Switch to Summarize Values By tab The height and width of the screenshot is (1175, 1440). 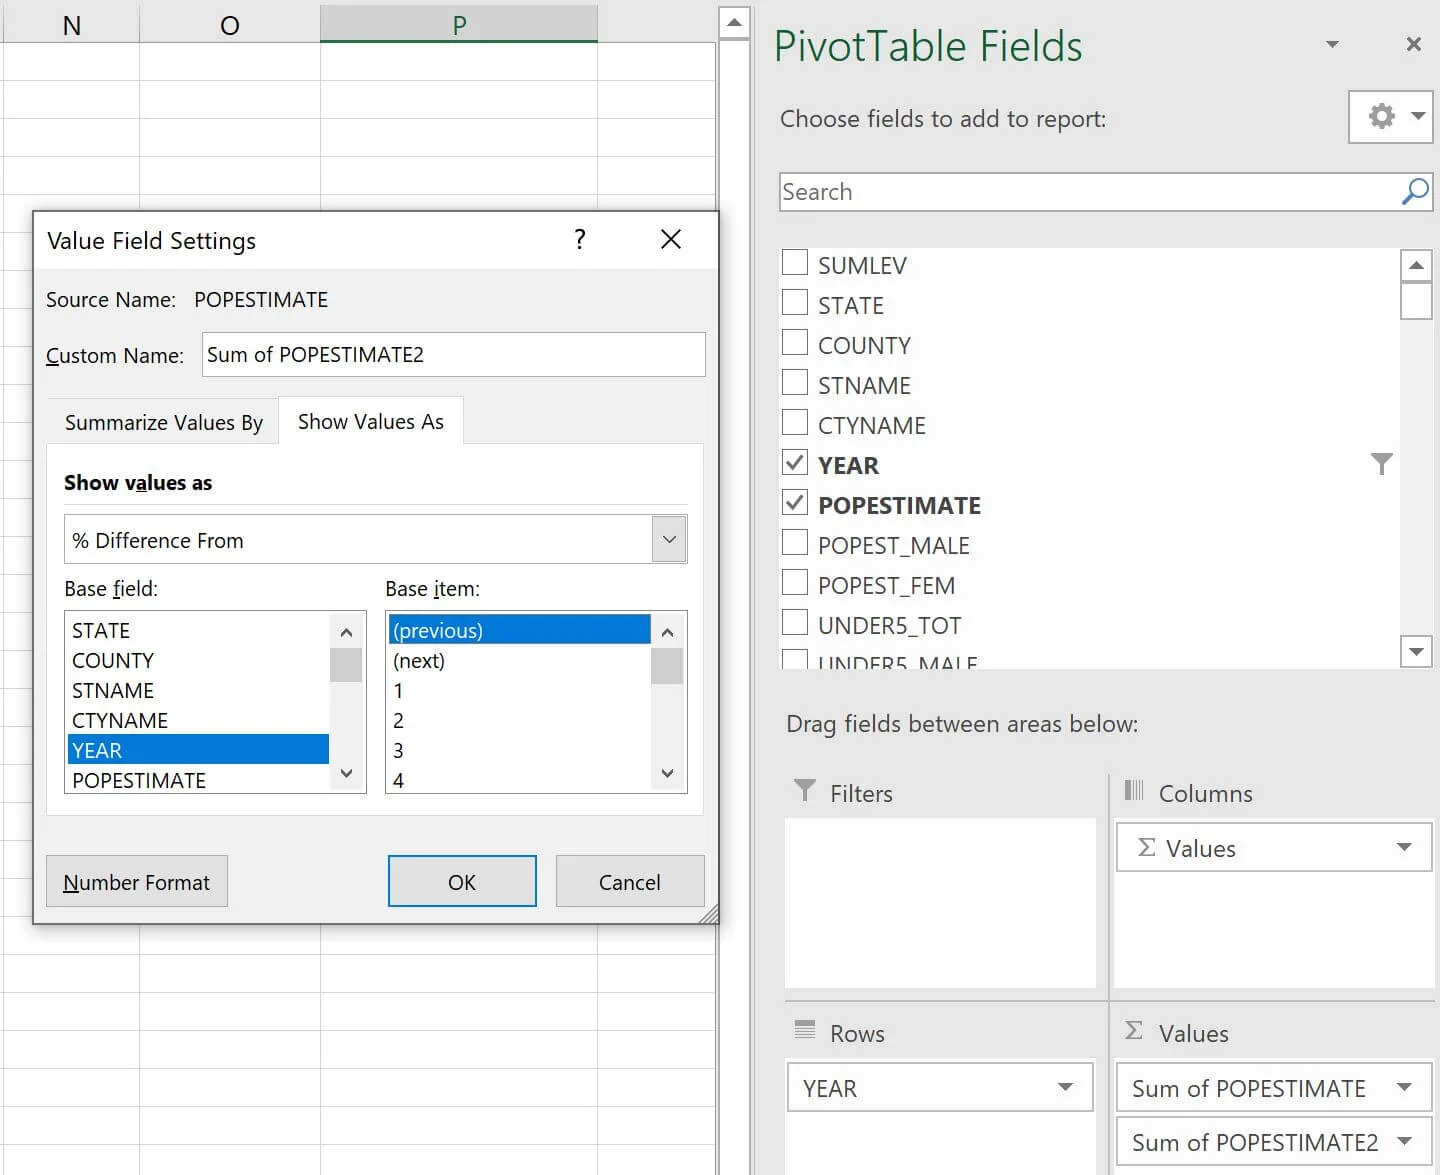(164, 422)
